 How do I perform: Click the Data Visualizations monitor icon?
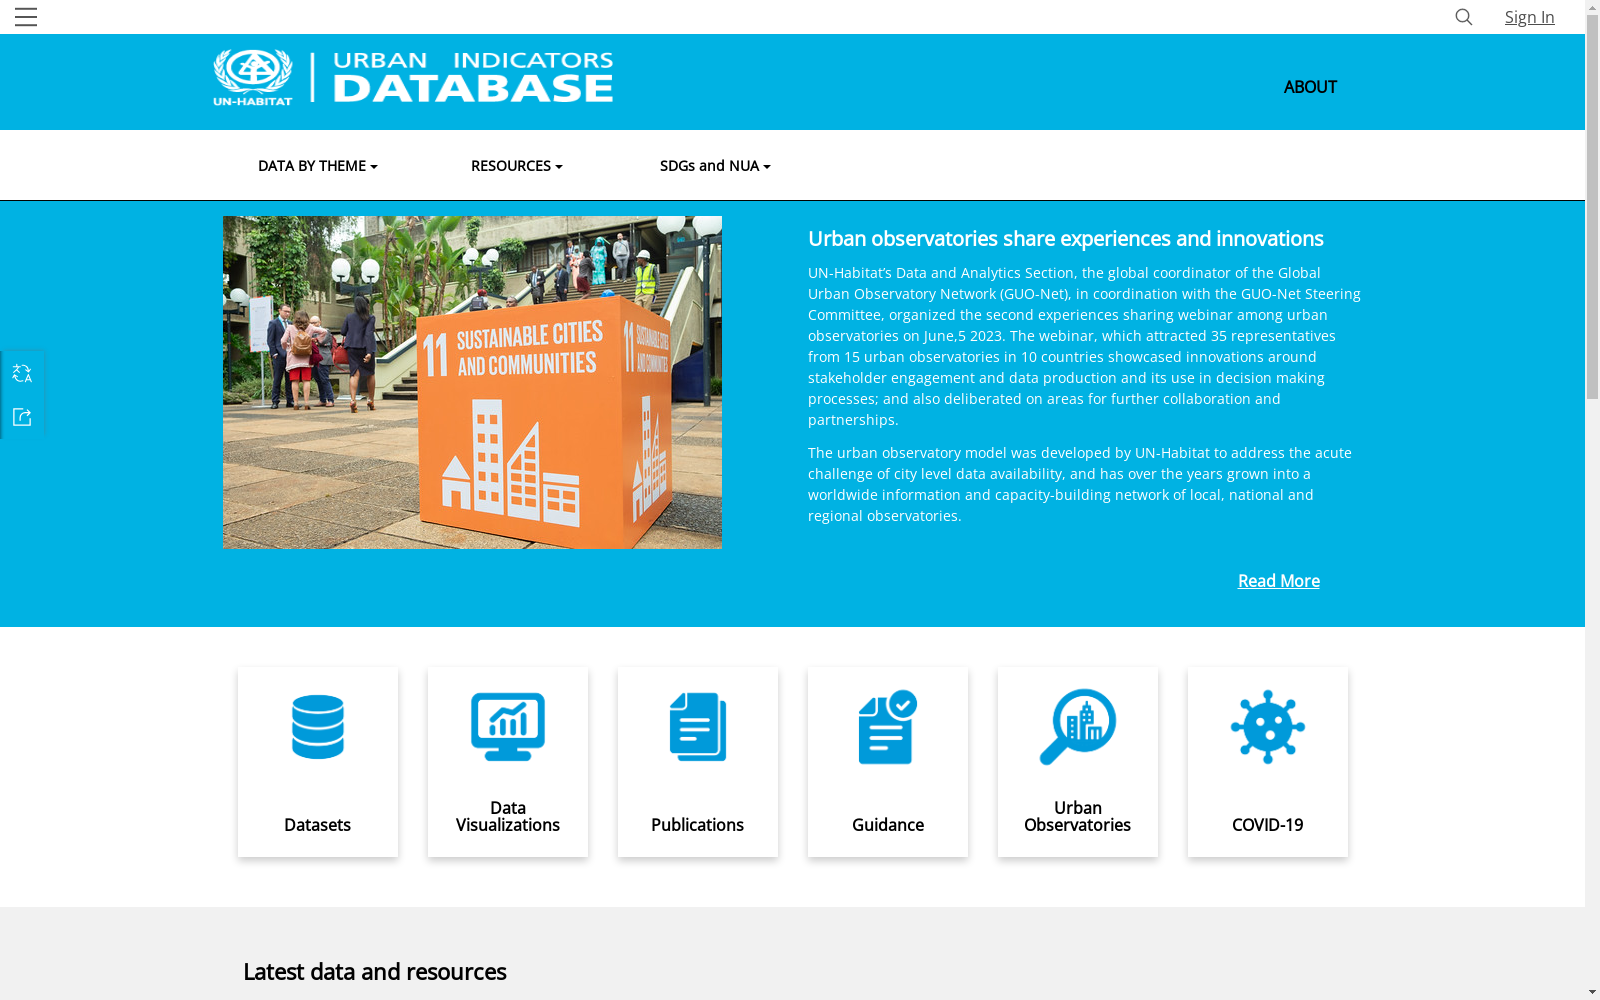tap(508, 727)
